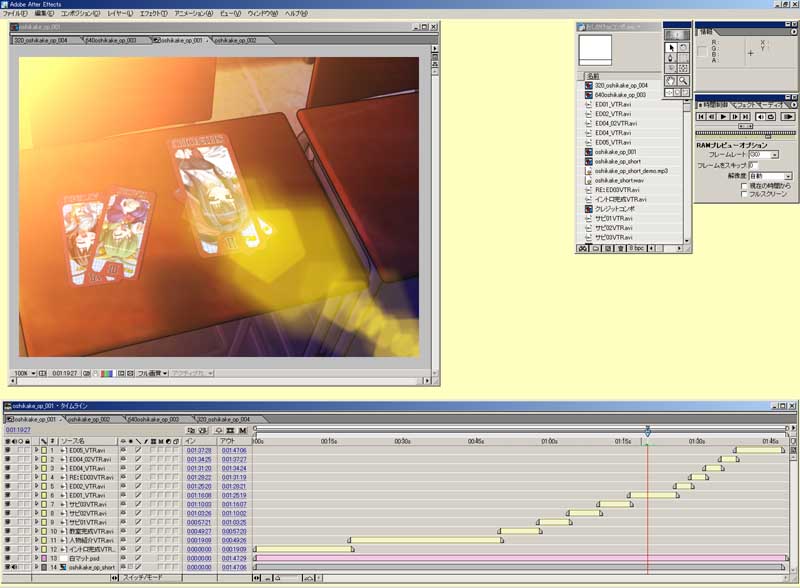Click Out point 0:01:47:29 of layer 13
Screen dimensions: 800x588
pyautogui.click(x=234, y=558)
